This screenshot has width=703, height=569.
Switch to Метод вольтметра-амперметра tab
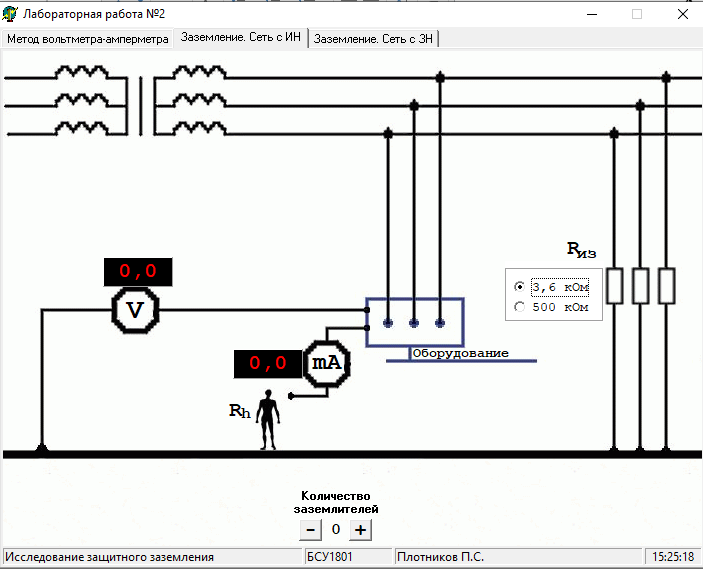(87, 39)
